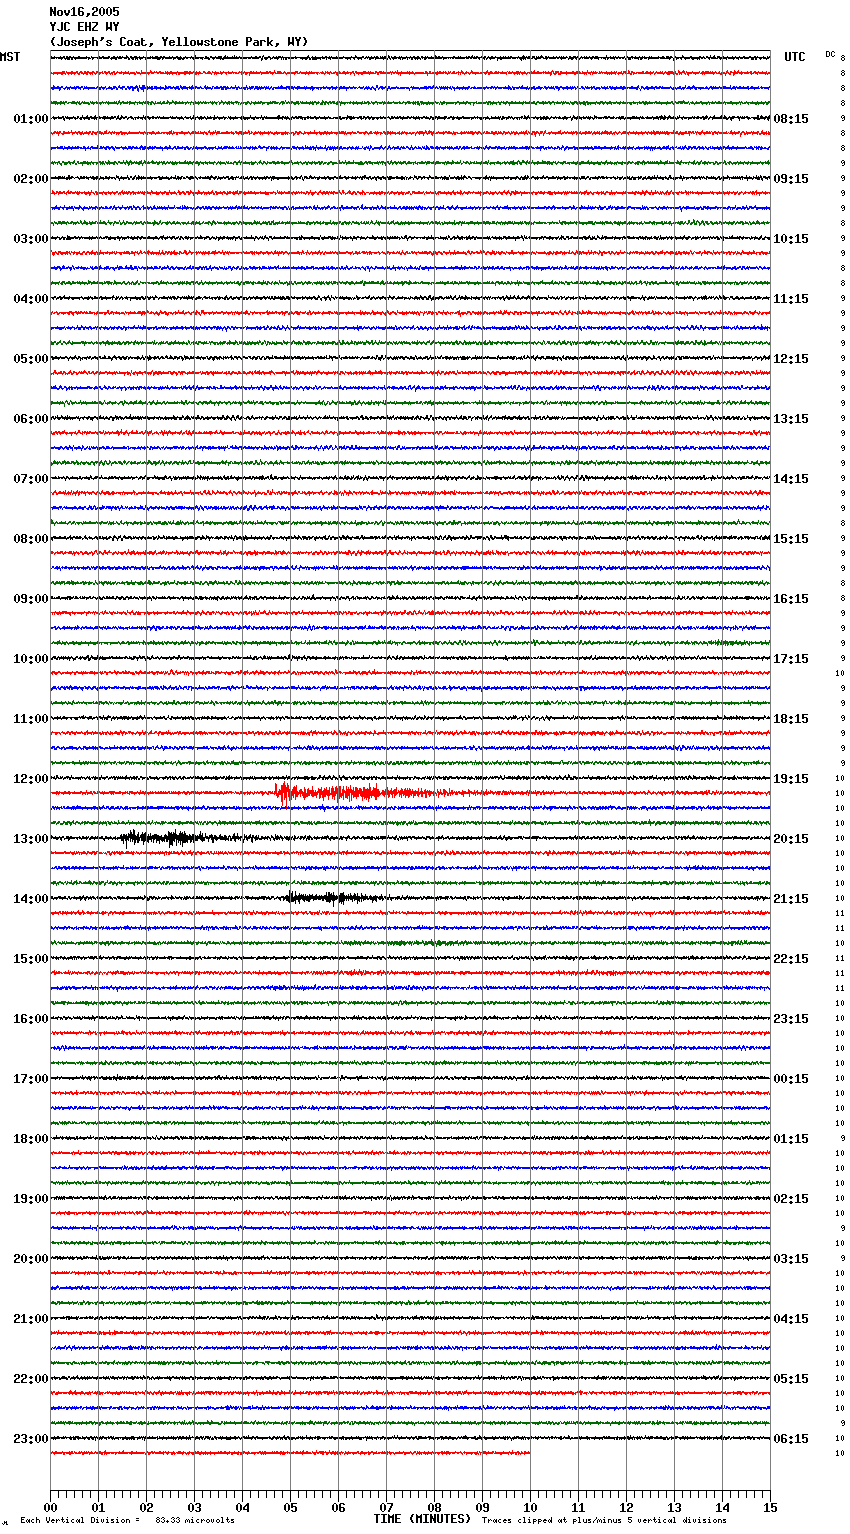This screenshot has width=850, height=1534.
Task: Select the "14:00" MST time label
Action: pyautogui.click(x=31, y=899)
